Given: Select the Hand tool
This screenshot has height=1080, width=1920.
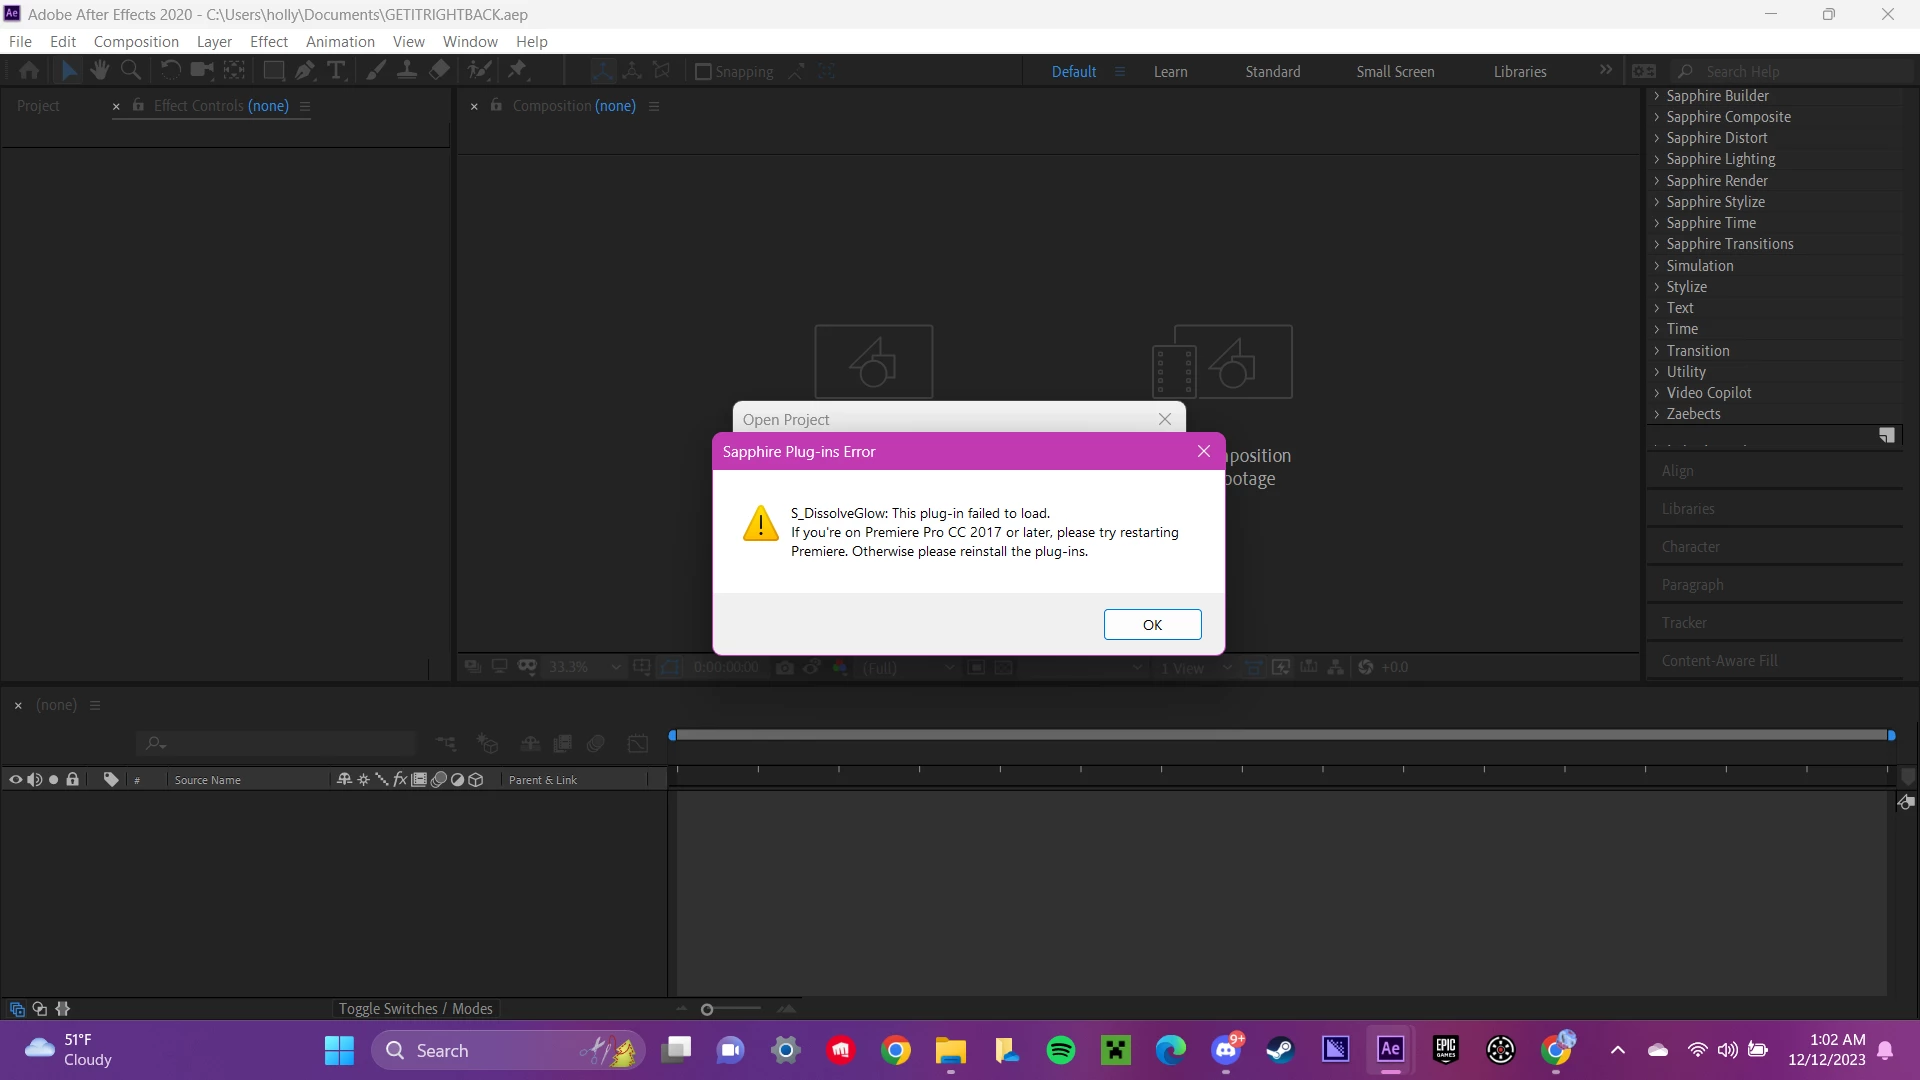Looking at the screenshot, I should point(99,70).
